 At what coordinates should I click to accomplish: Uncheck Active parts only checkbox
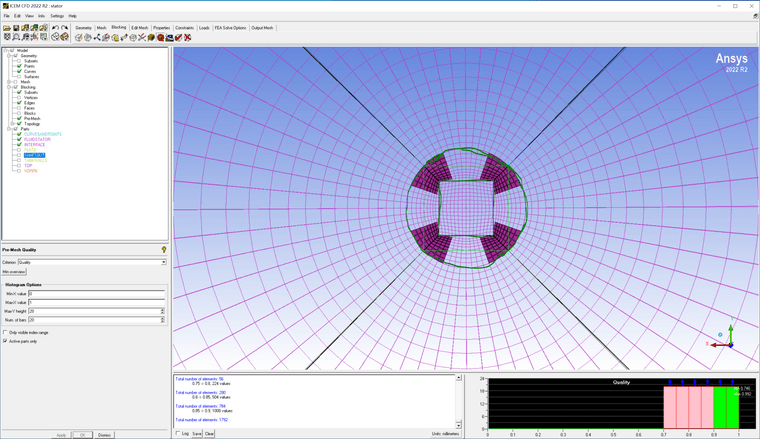(x=5, y=341)
